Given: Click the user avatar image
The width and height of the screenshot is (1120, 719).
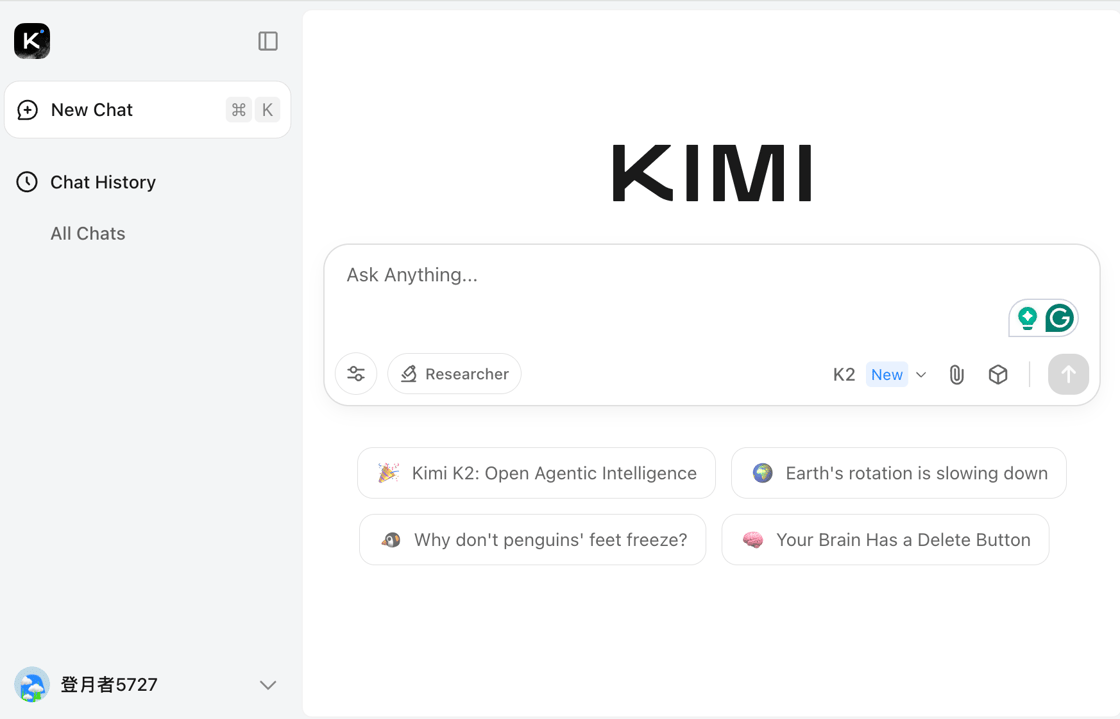Looking at the screenshot, I should click(32, 685).
